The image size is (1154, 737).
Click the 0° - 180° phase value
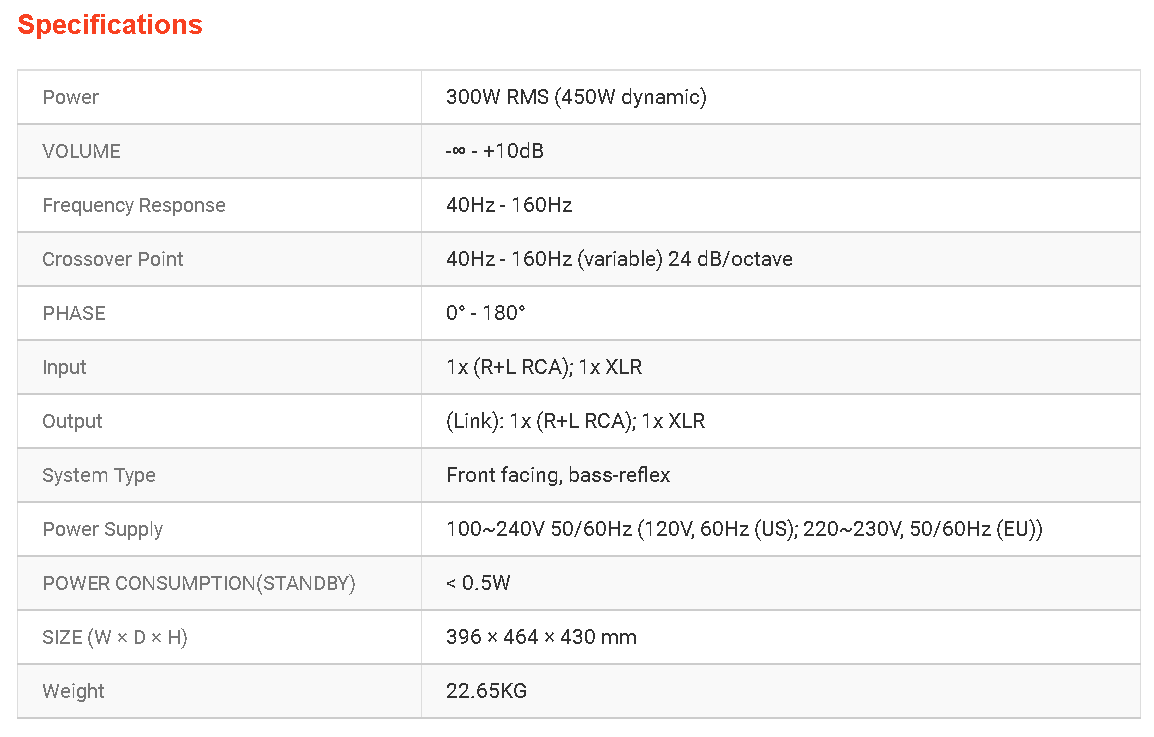pos(486,313)
